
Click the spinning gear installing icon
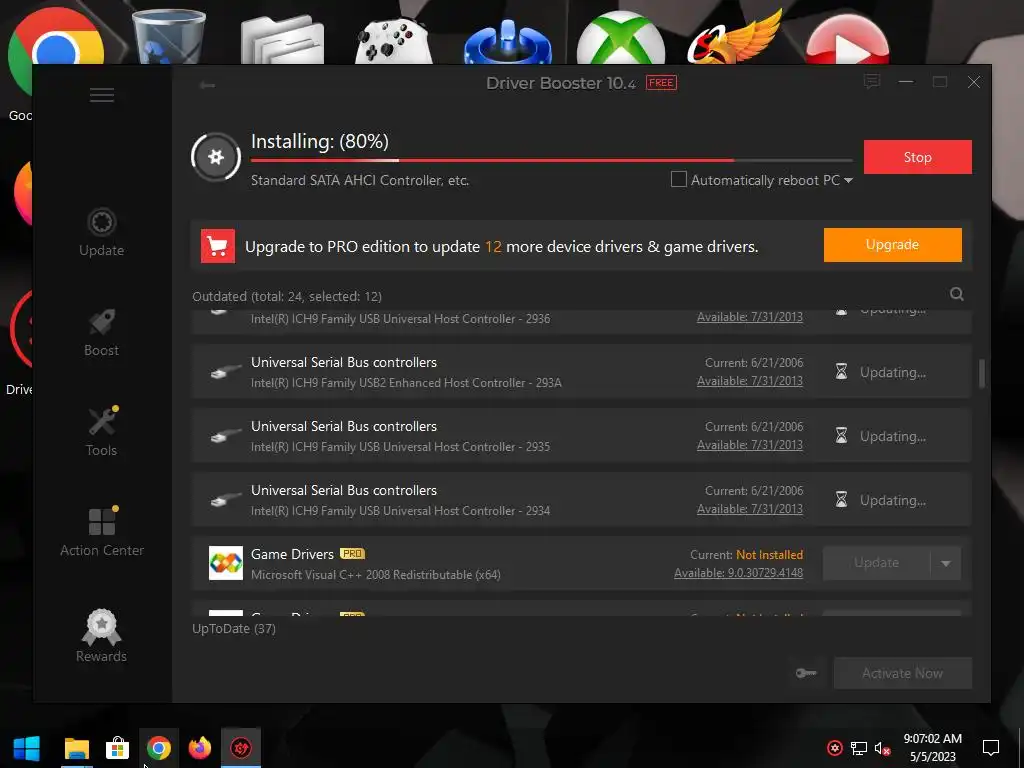tap(216, 157)
